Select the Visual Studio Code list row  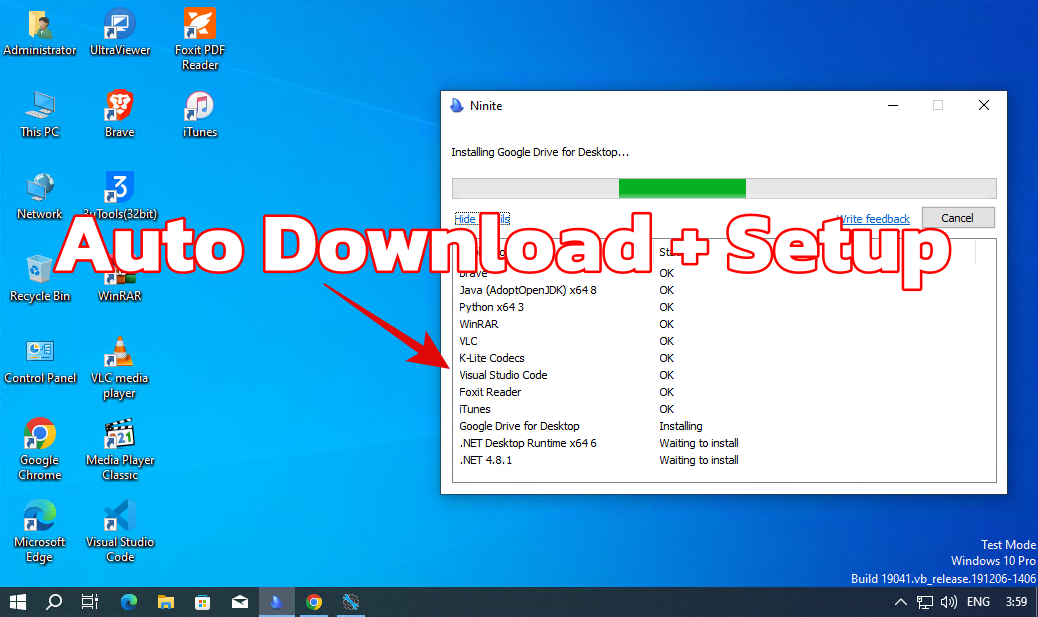point(724,375)
